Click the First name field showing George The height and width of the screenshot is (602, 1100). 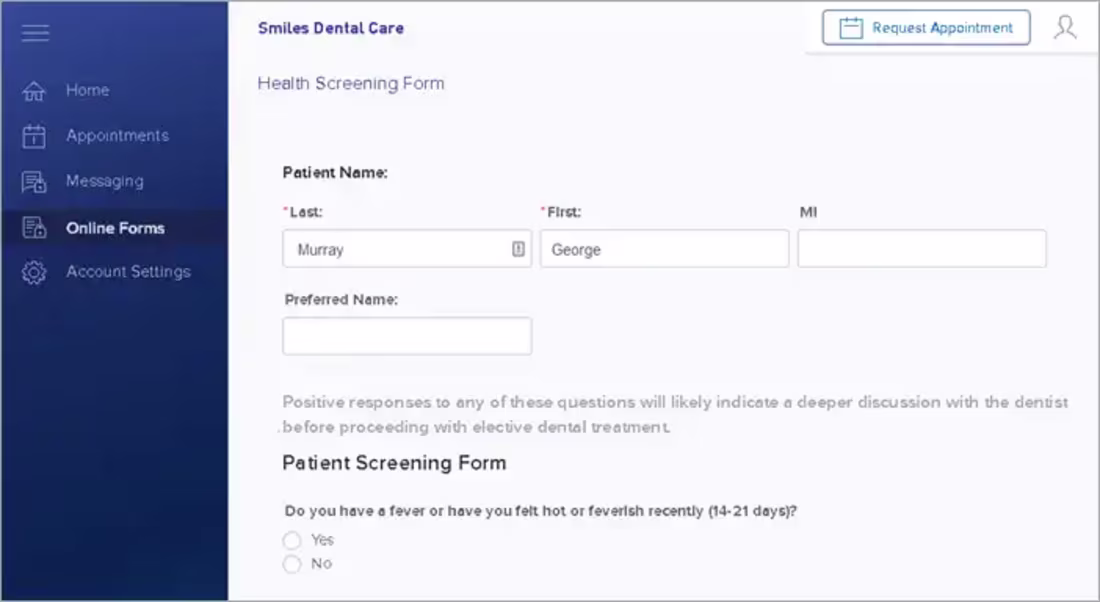point(664,248)
